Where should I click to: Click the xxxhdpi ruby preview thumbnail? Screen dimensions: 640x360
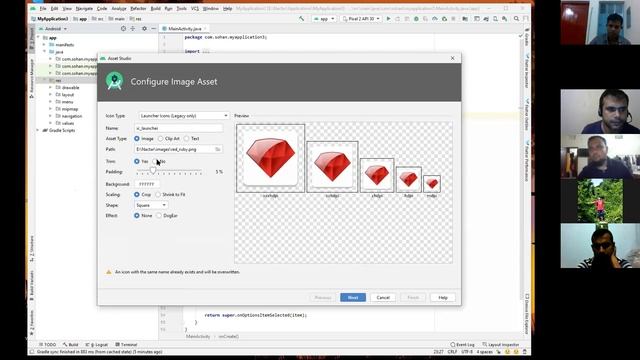pyautogui.click(x=270, y=158)
